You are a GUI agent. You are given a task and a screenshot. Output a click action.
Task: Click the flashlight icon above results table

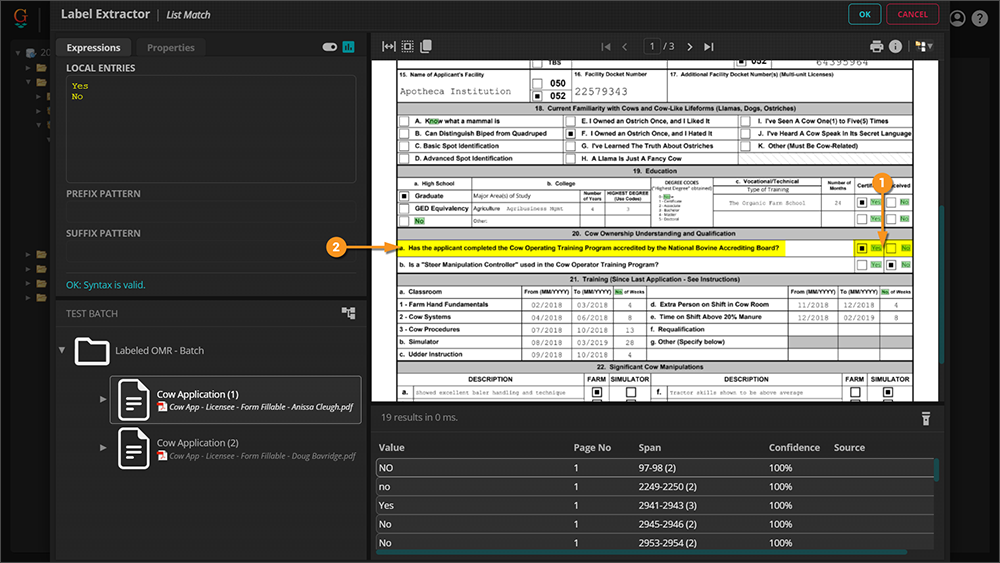(925, 417)
